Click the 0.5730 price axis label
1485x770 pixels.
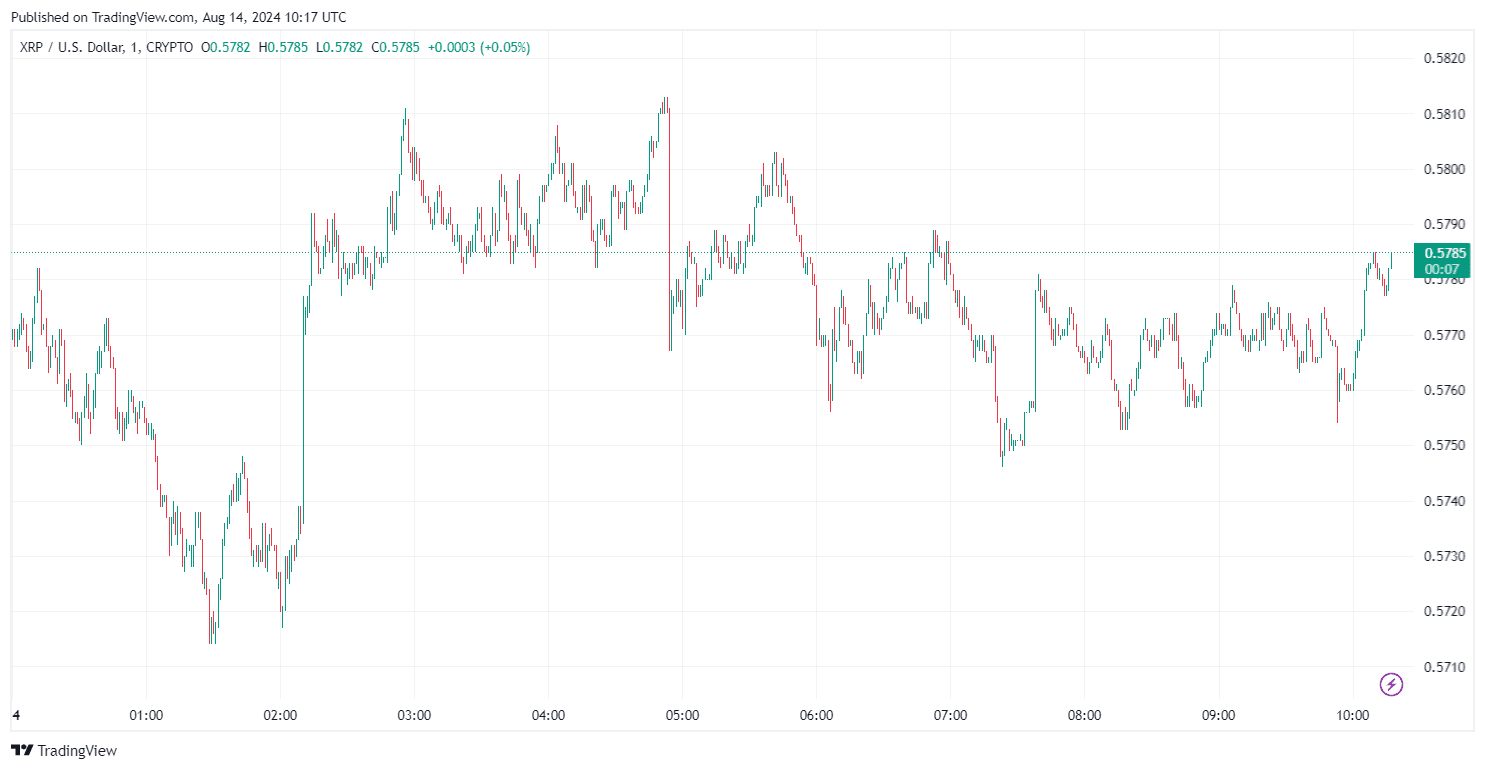[x=1444, y=556]
